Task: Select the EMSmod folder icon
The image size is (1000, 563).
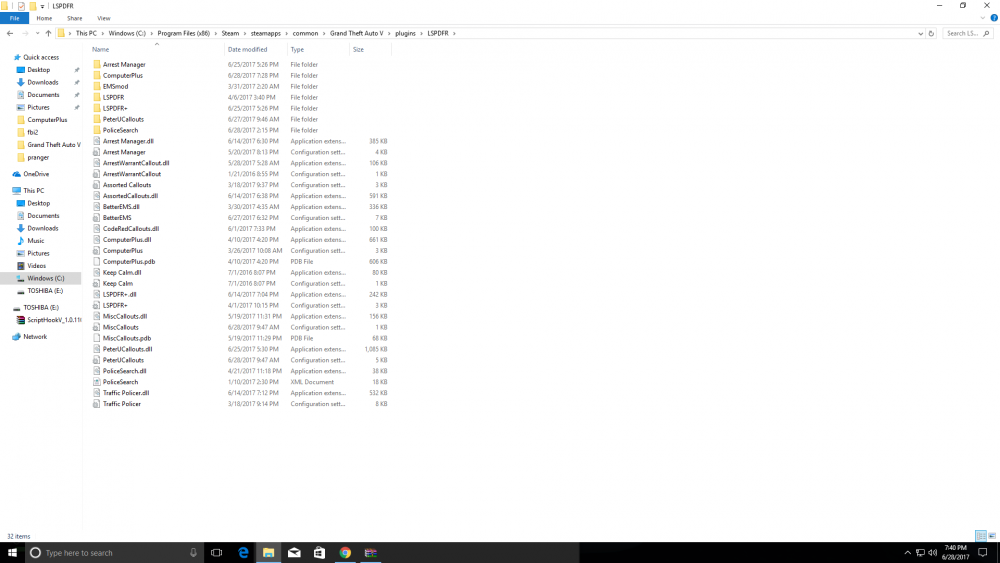Action: pyautogui.click(x=97, y=86)
